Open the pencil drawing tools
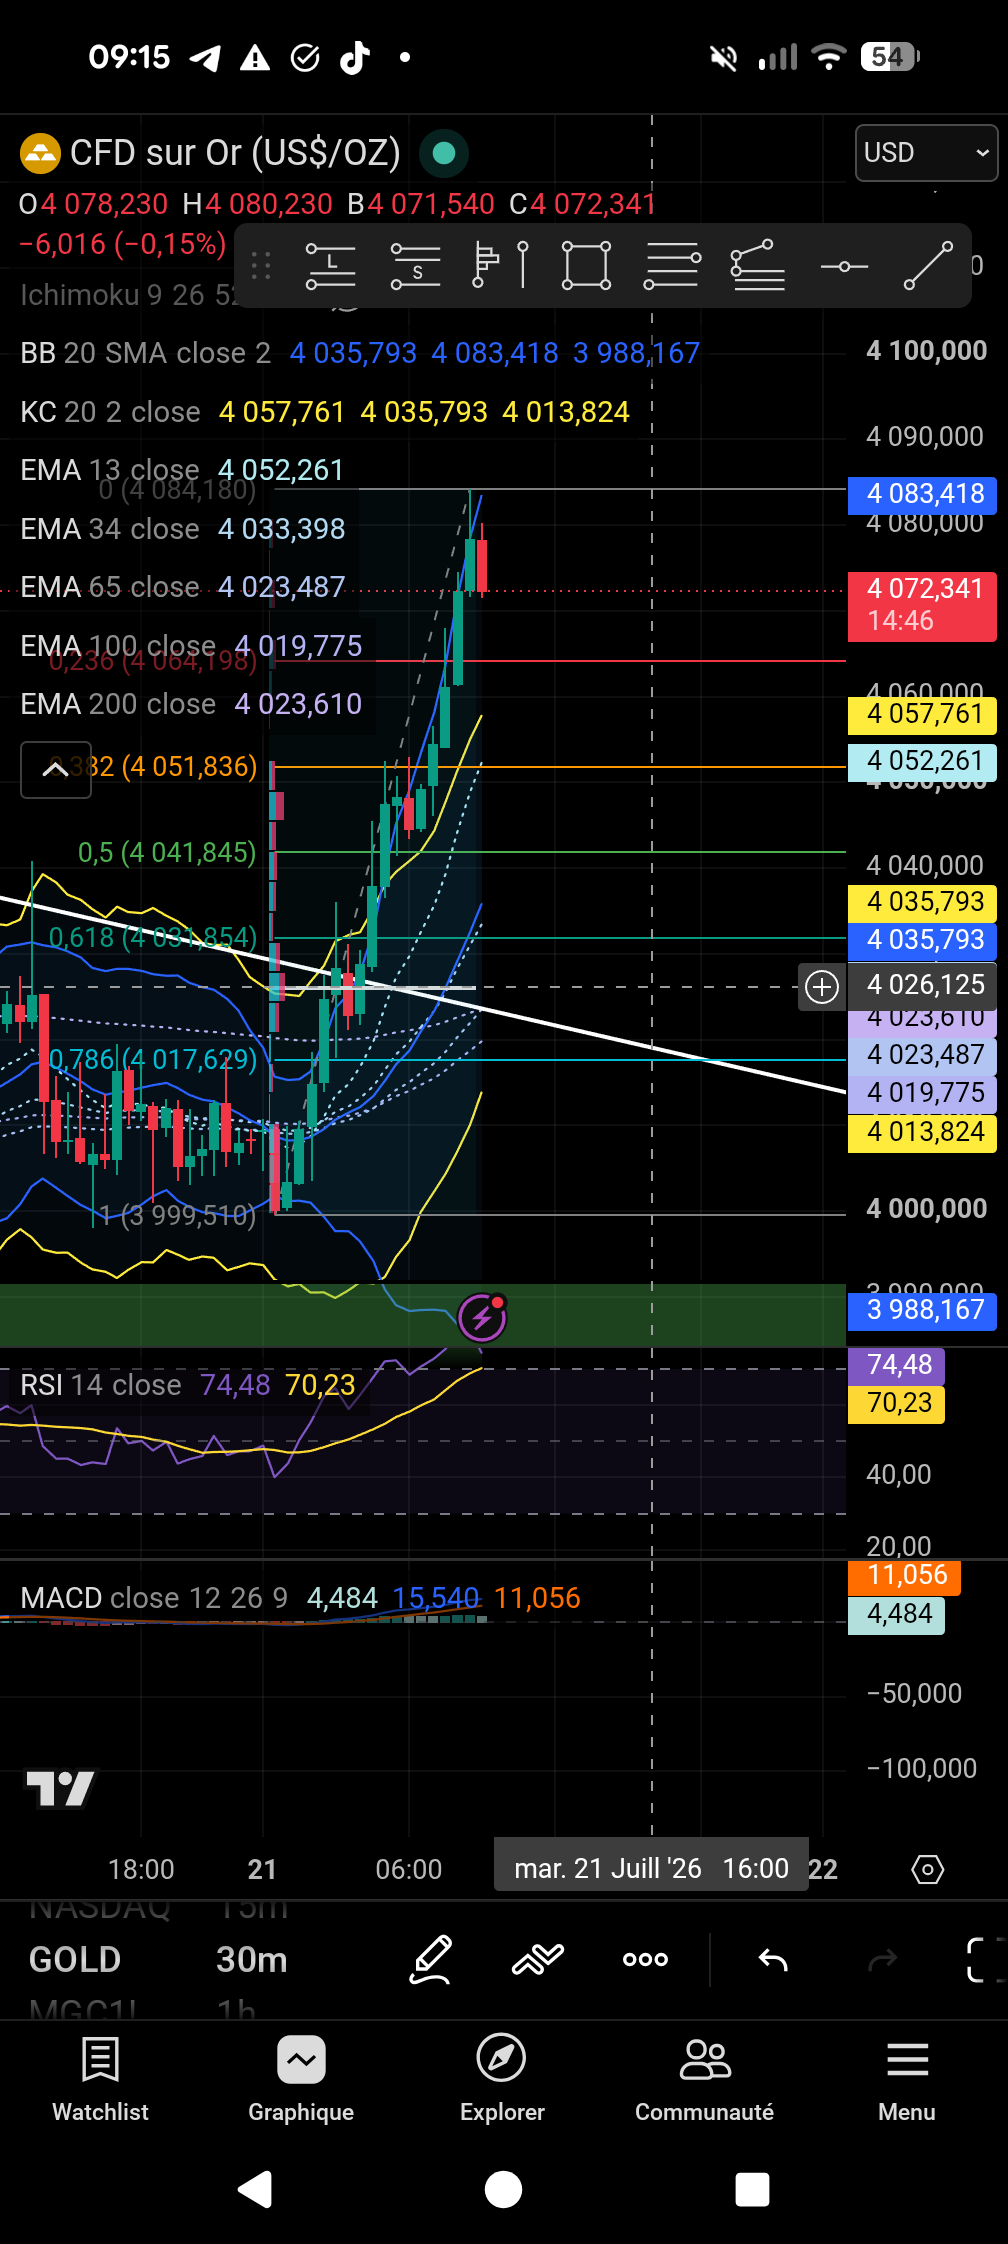The height and width of the screenshot is (2244, 1008). point(431,1959)
